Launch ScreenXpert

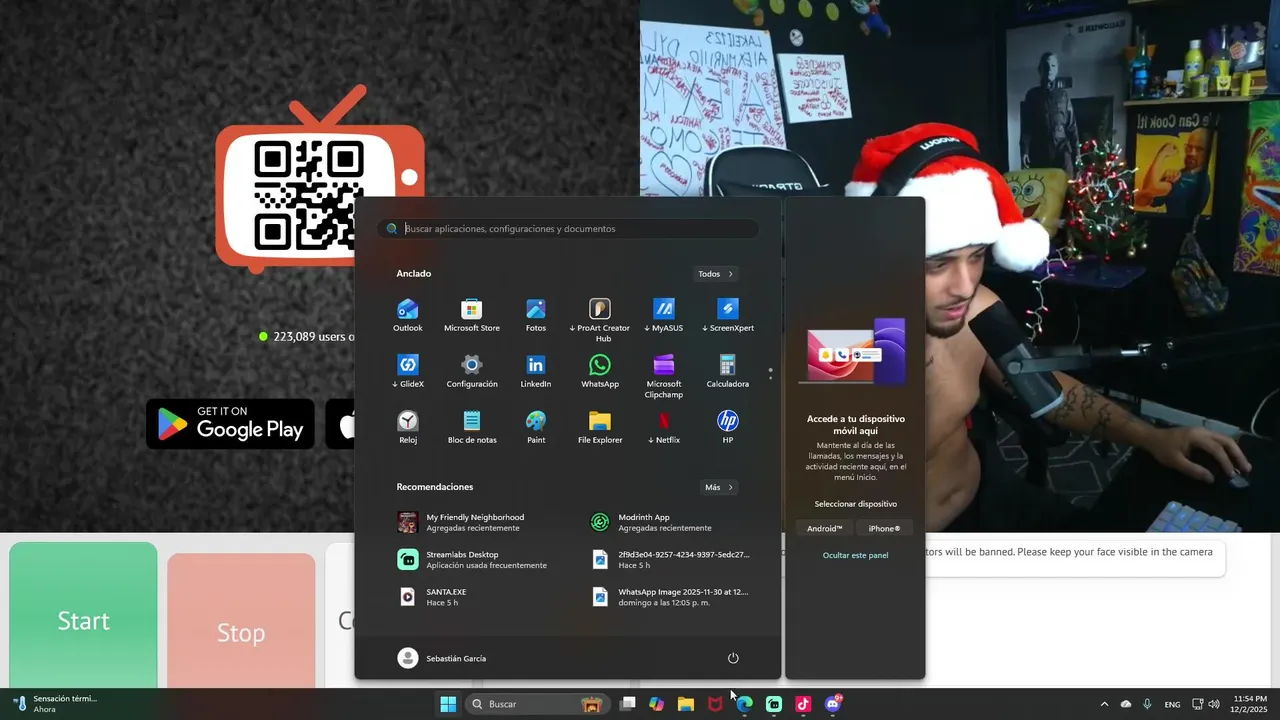tap(728, 315)
